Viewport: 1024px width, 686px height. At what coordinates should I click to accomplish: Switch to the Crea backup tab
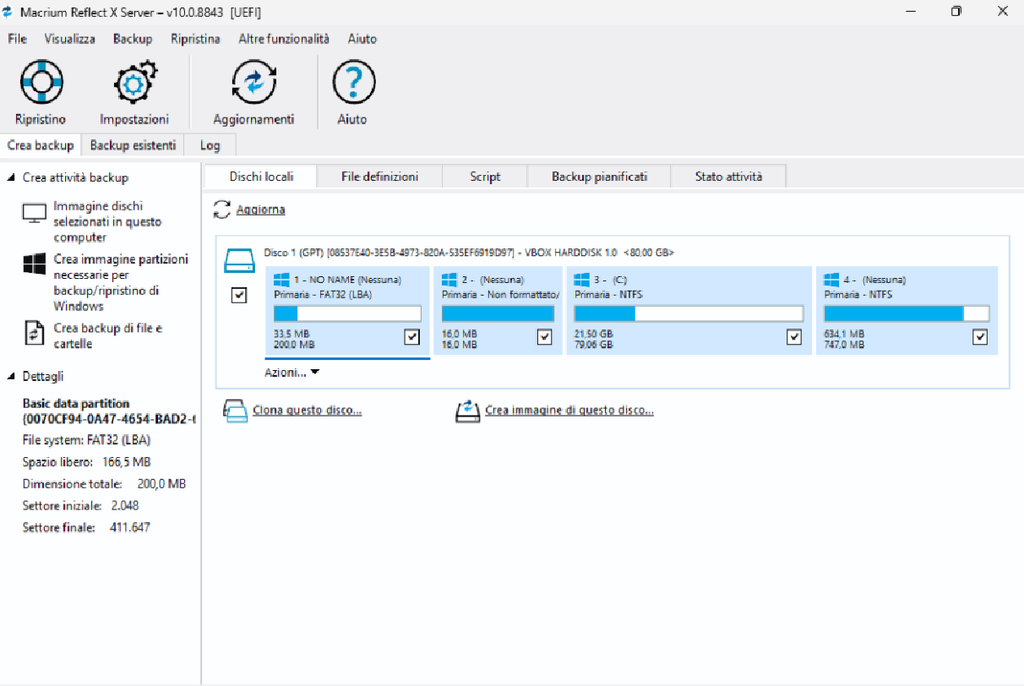40,145
